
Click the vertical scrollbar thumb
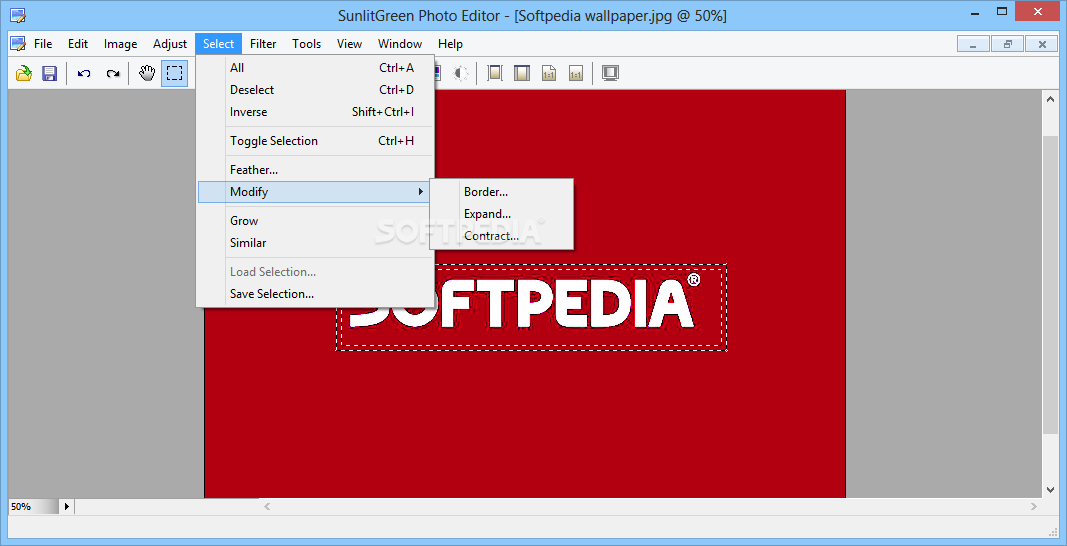point(1050,283)
